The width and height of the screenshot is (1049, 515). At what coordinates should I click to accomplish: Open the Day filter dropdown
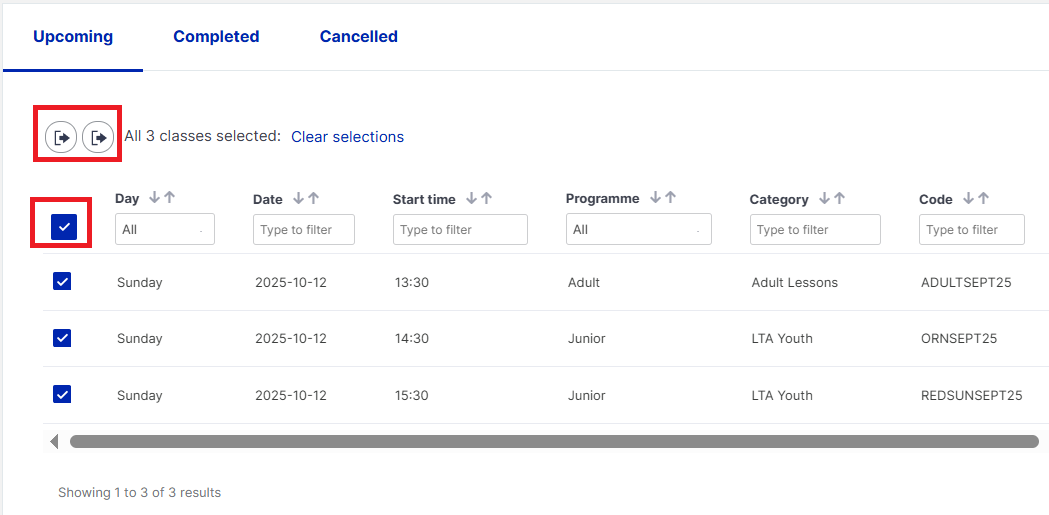[165, 230]
